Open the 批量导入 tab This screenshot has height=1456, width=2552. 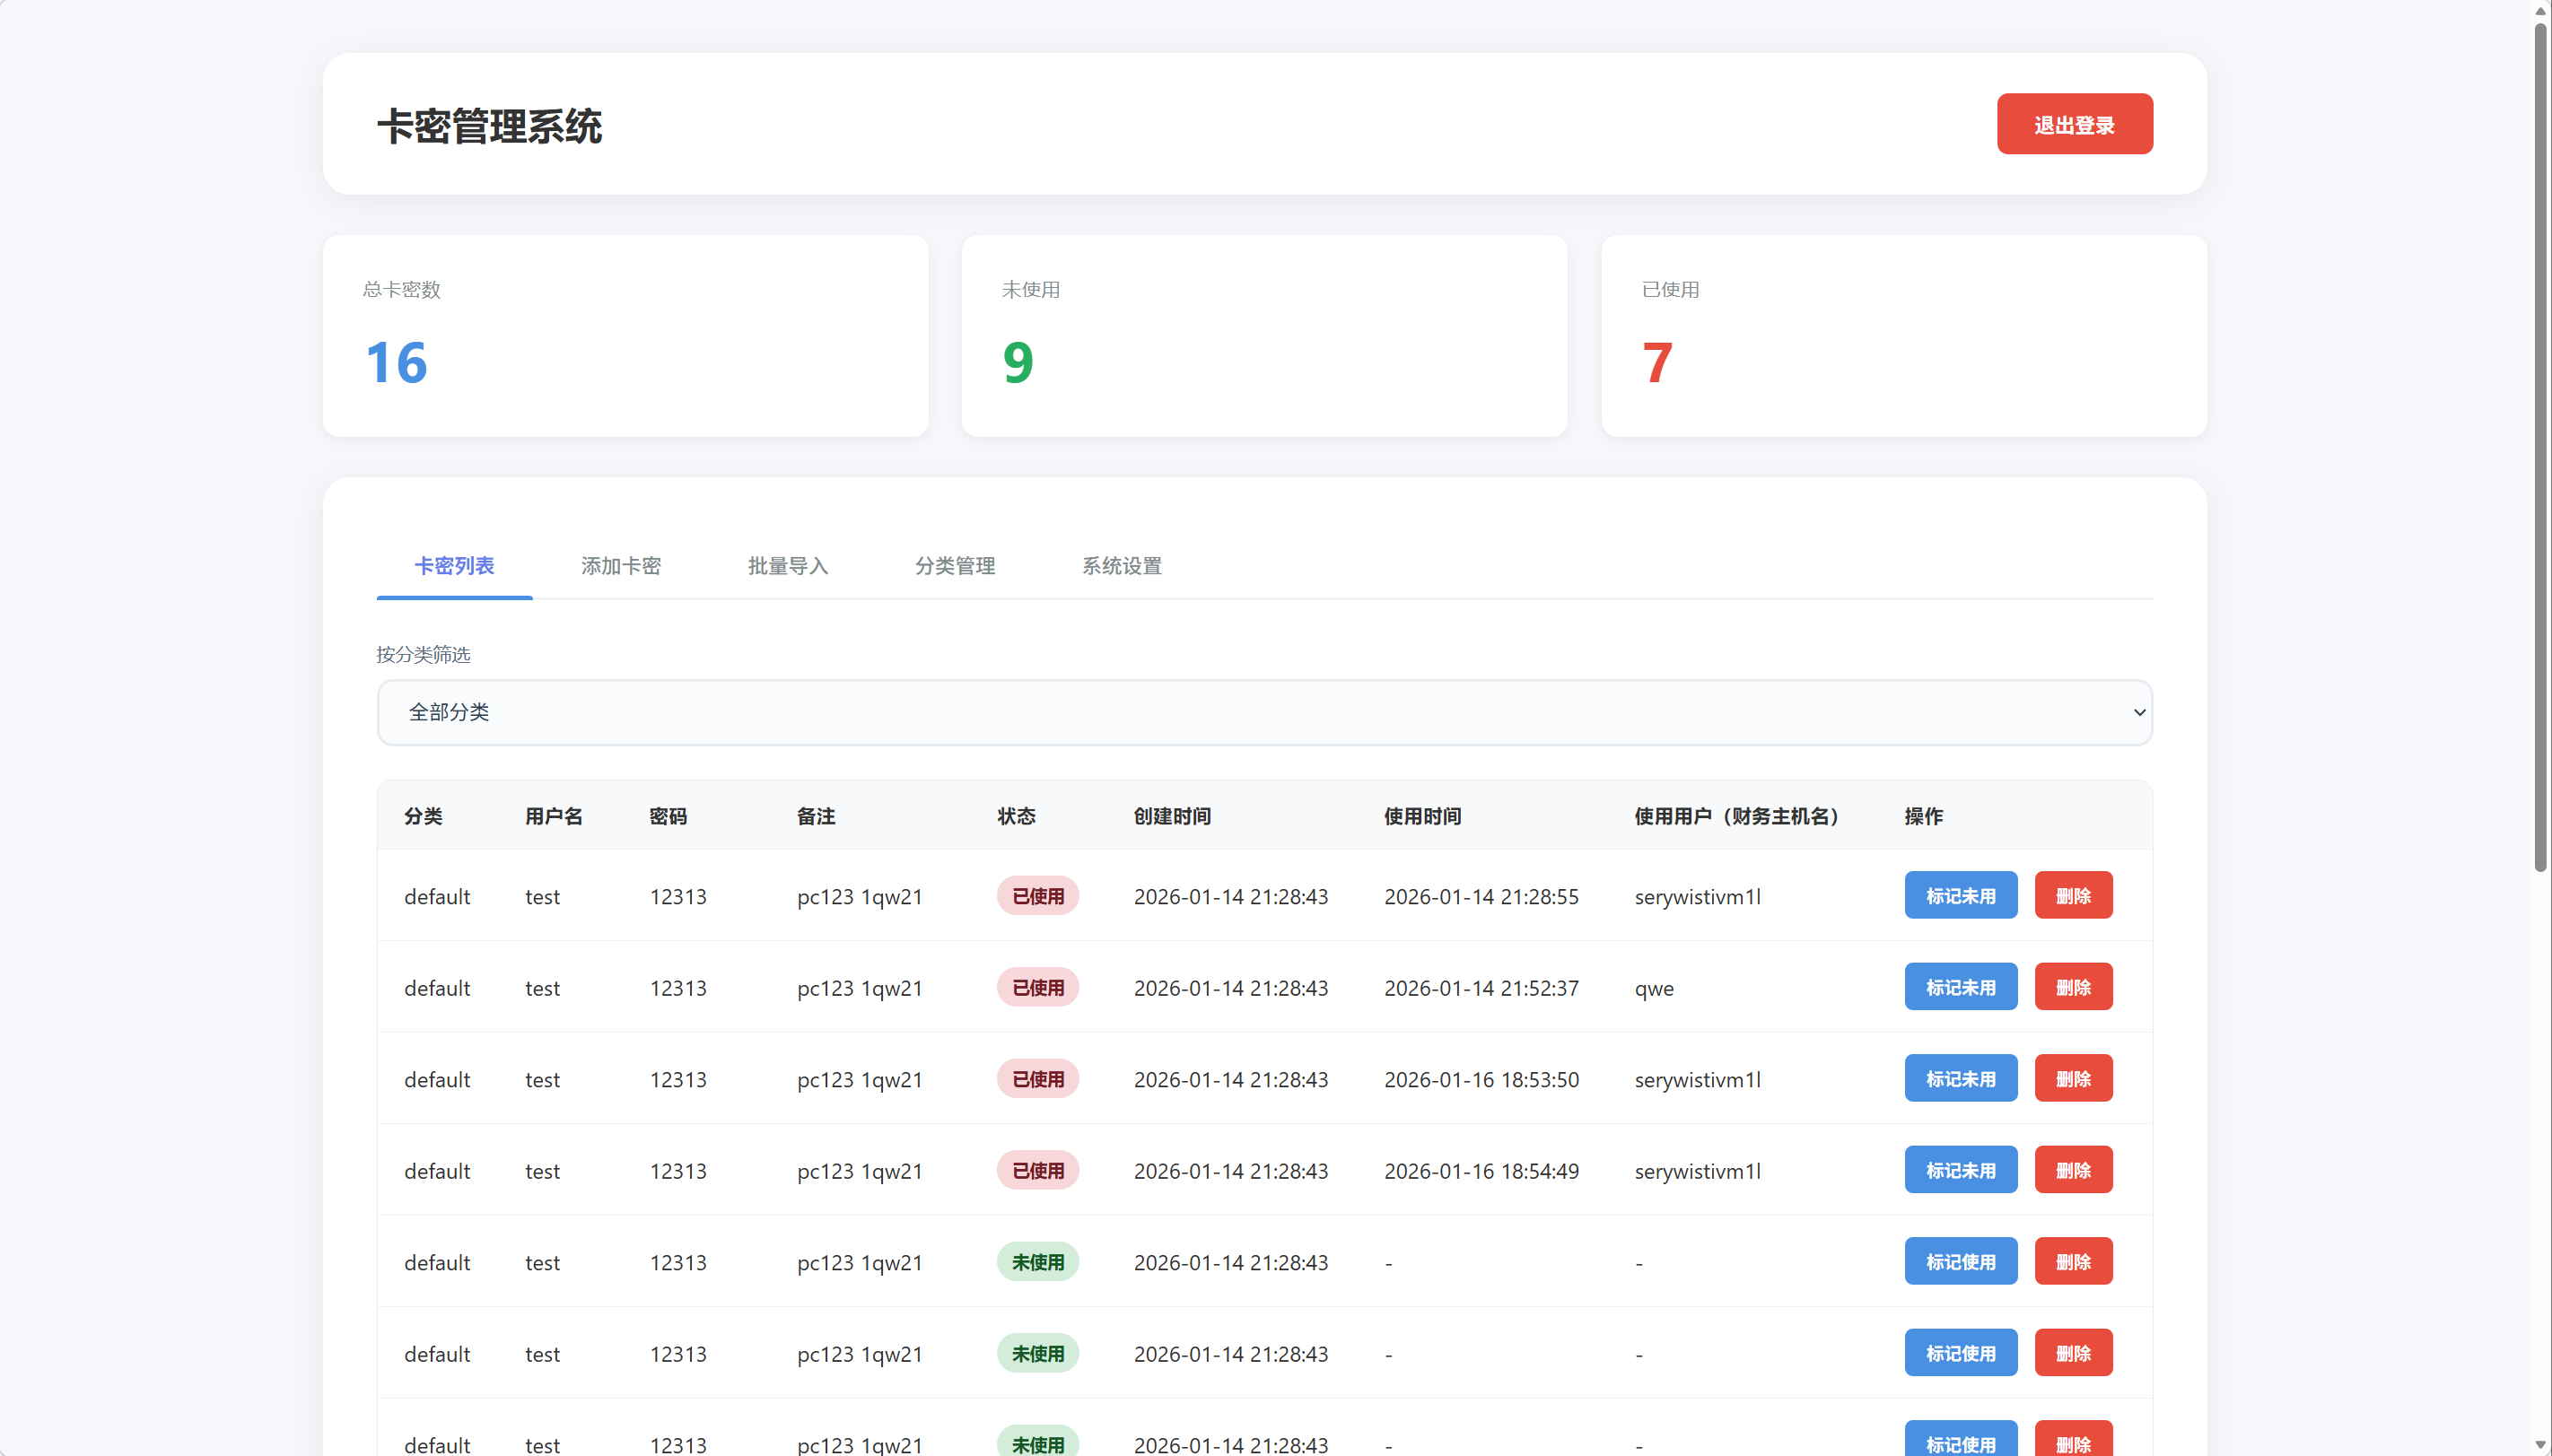click(x=788, y=566)
